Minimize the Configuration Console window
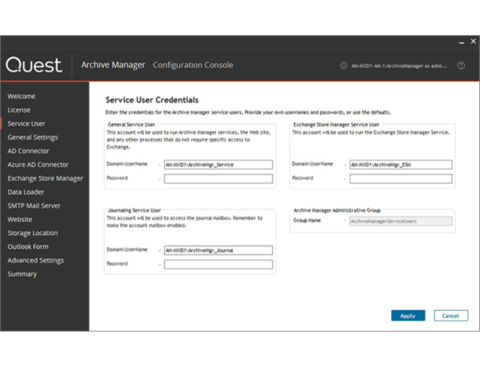This screenshot has width=480, height=366. (x=461, y=42)
